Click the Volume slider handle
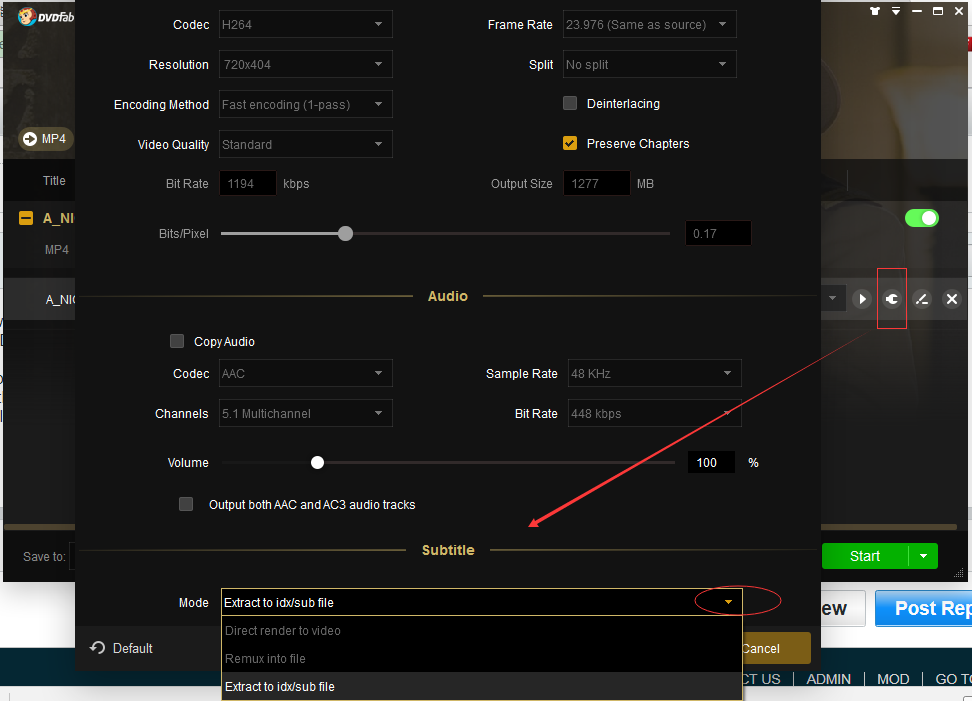Screen dimensions: 972x701 point(317,463)
